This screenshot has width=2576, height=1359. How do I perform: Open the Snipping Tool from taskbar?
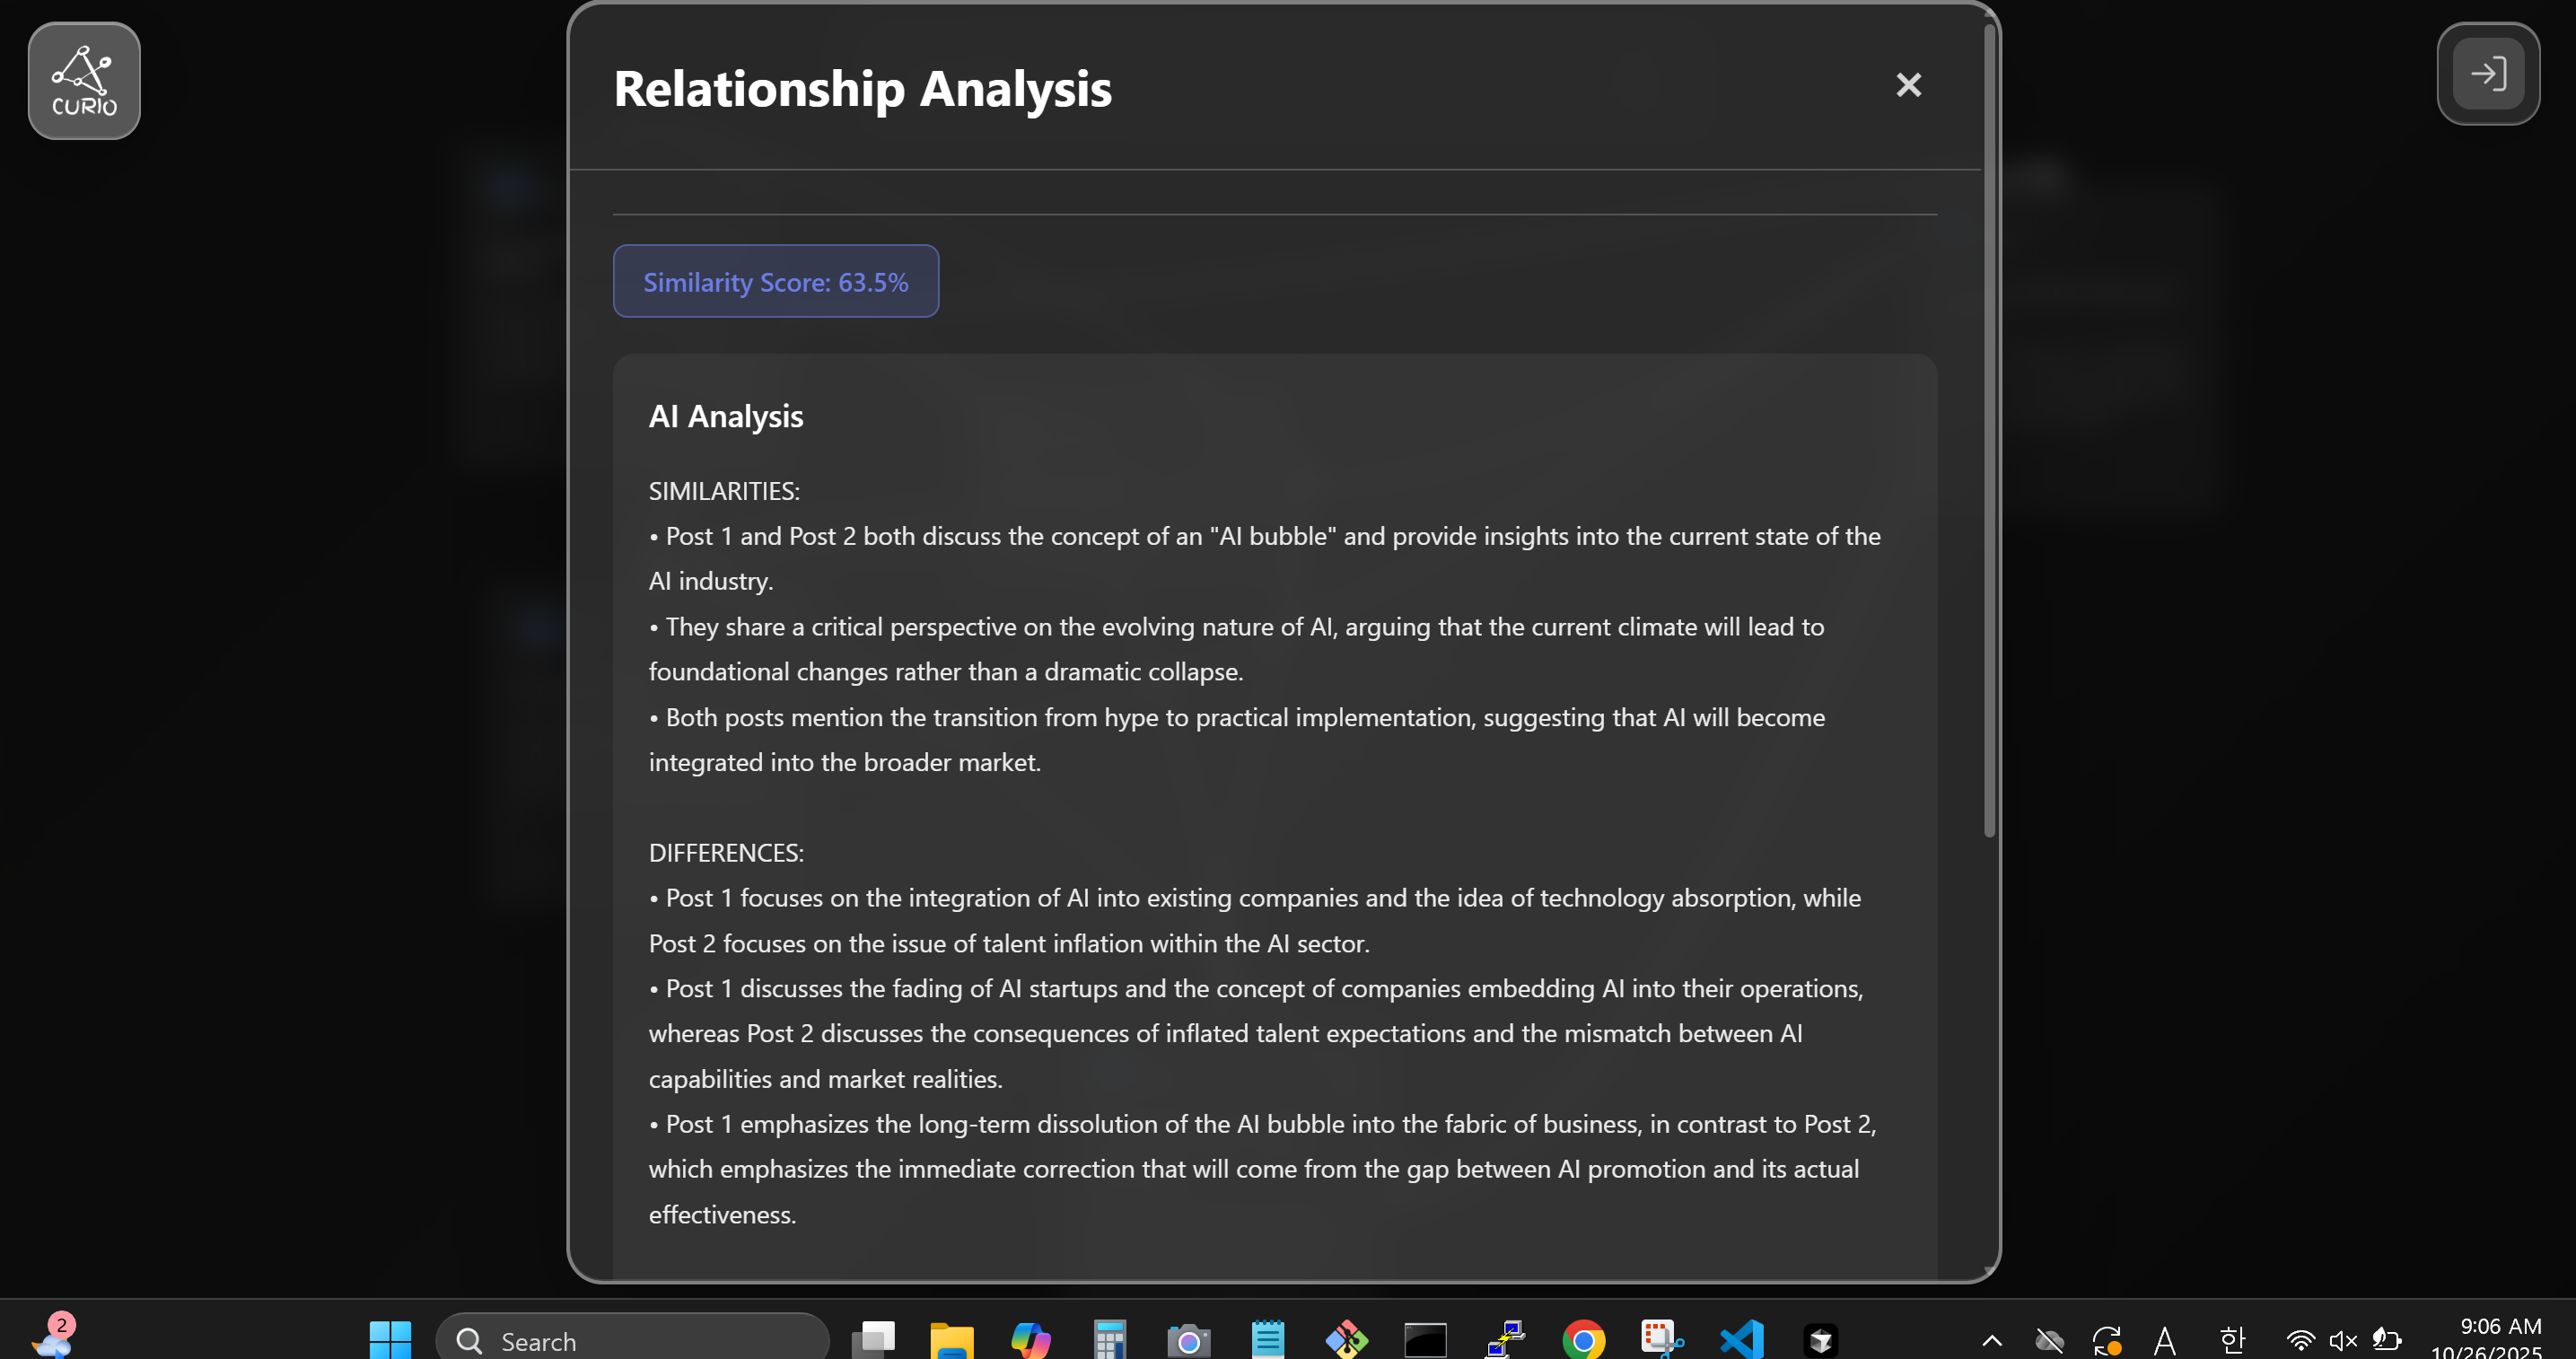tap(1662, 1339)
